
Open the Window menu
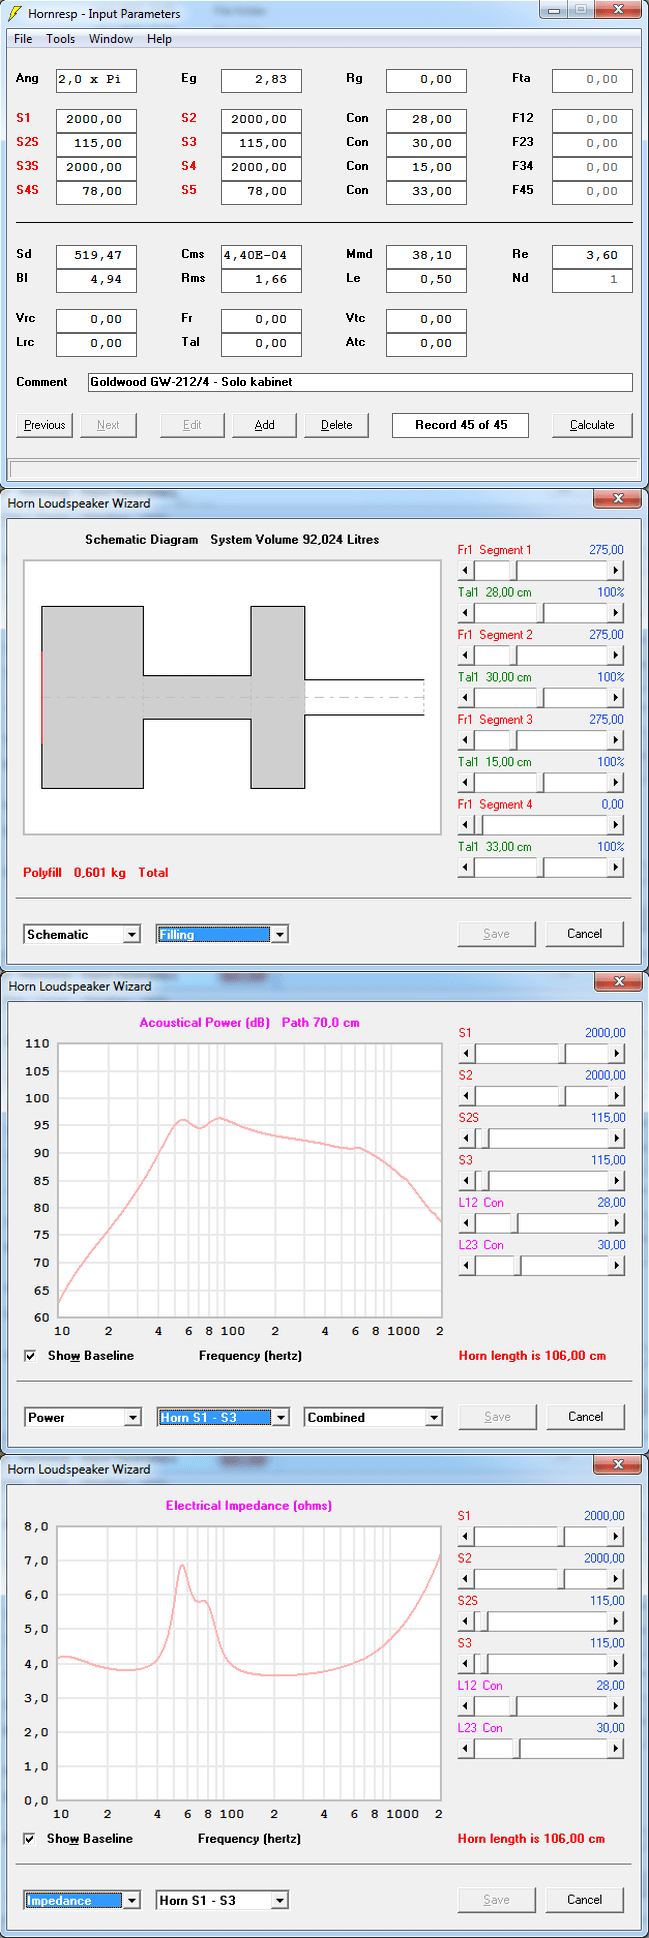(111, 39)
